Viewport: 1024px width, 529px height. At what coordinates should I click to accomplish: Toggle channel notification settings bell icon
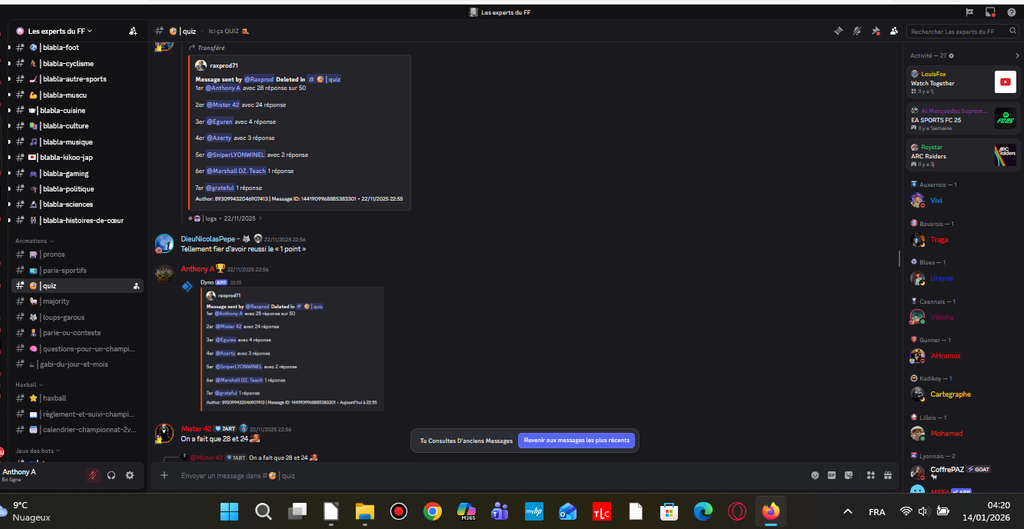tap(857, 31)
